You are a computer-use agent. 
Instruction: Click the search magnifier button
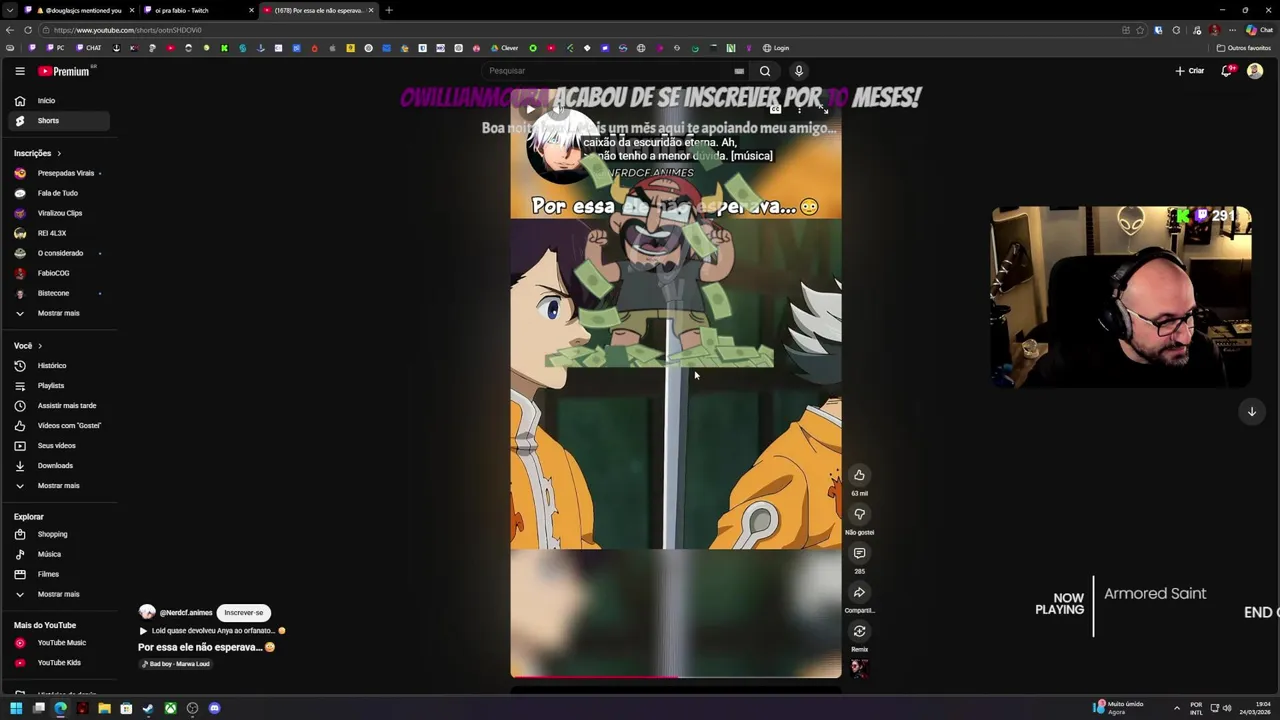tap(765, 71)
